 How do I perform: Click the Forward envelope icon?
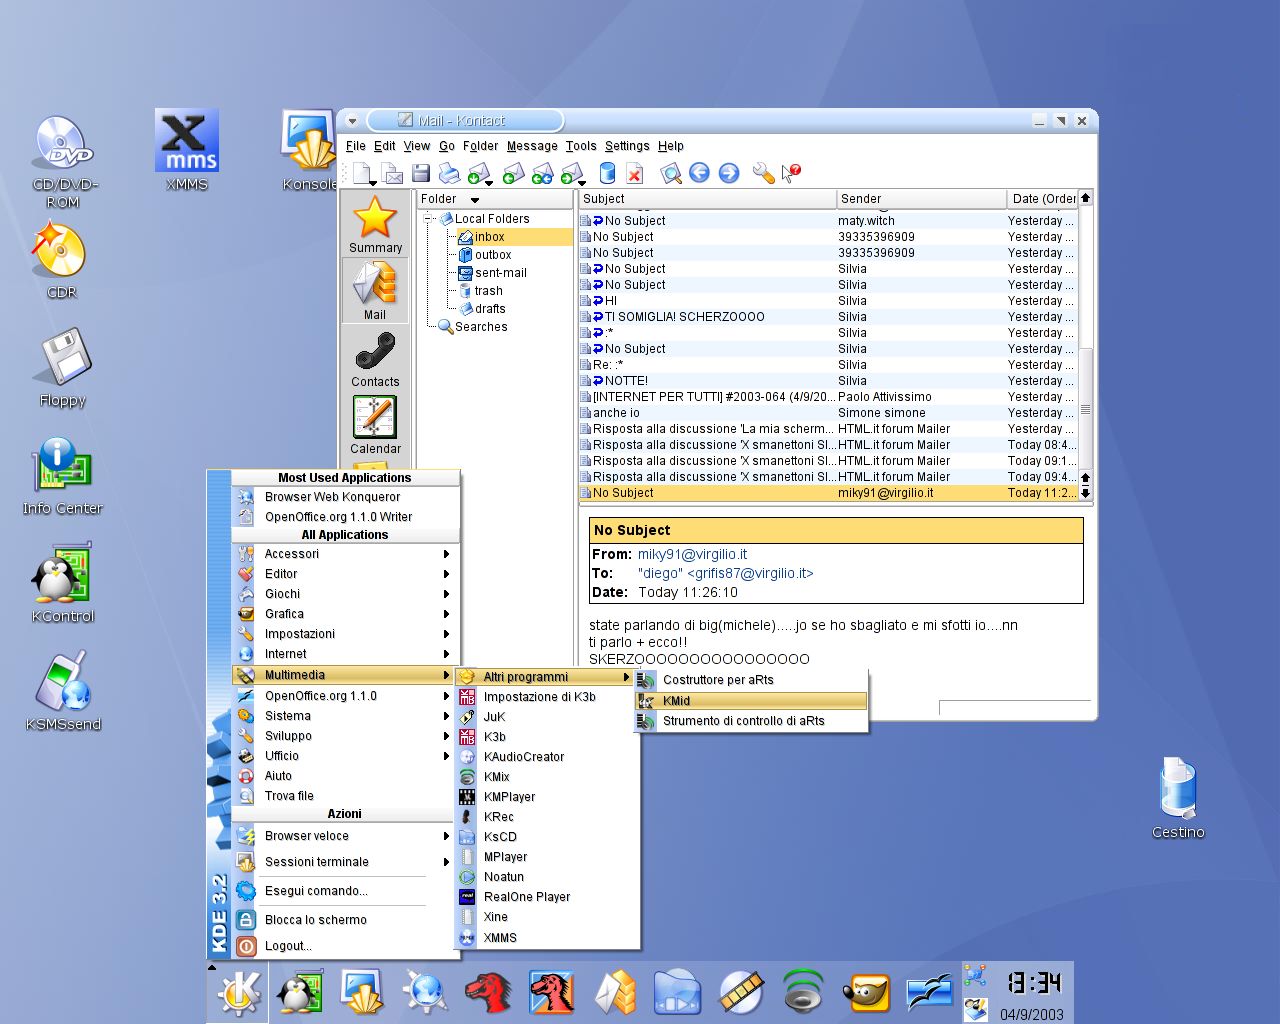click(571, 173)
